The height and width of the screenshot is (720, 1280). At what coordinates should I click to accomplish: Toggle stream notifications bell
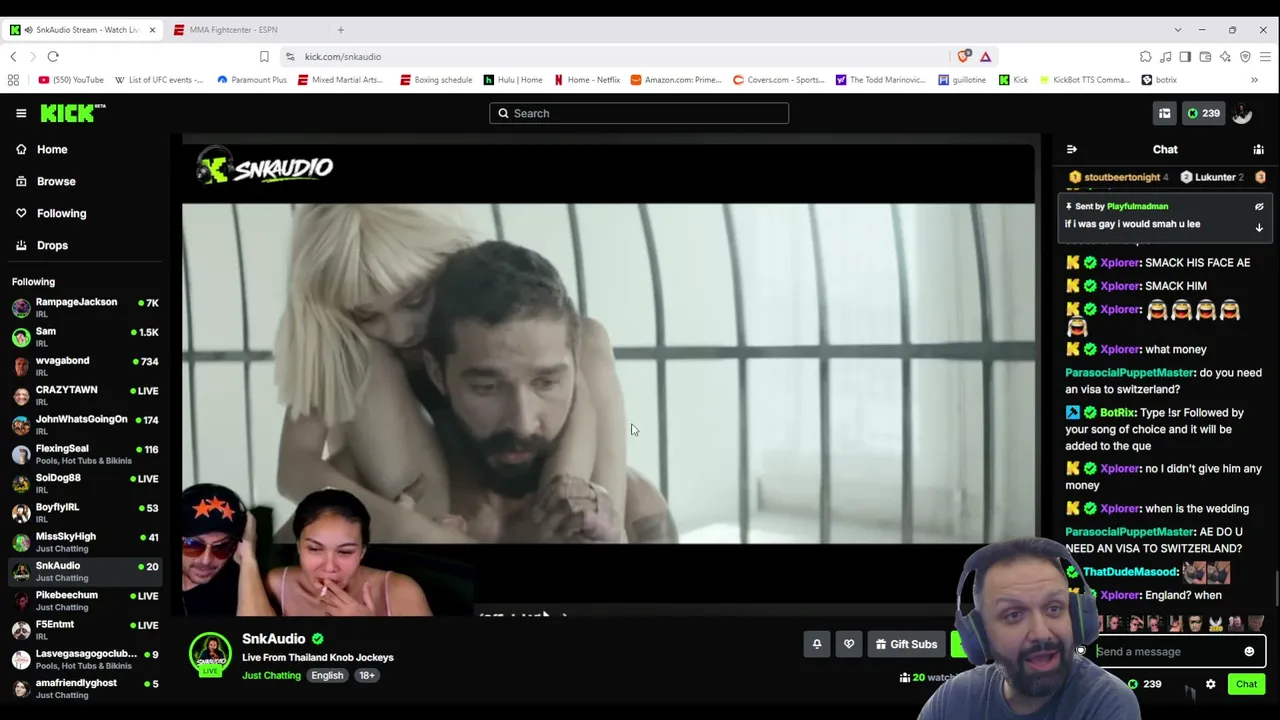tap(816, 644)
